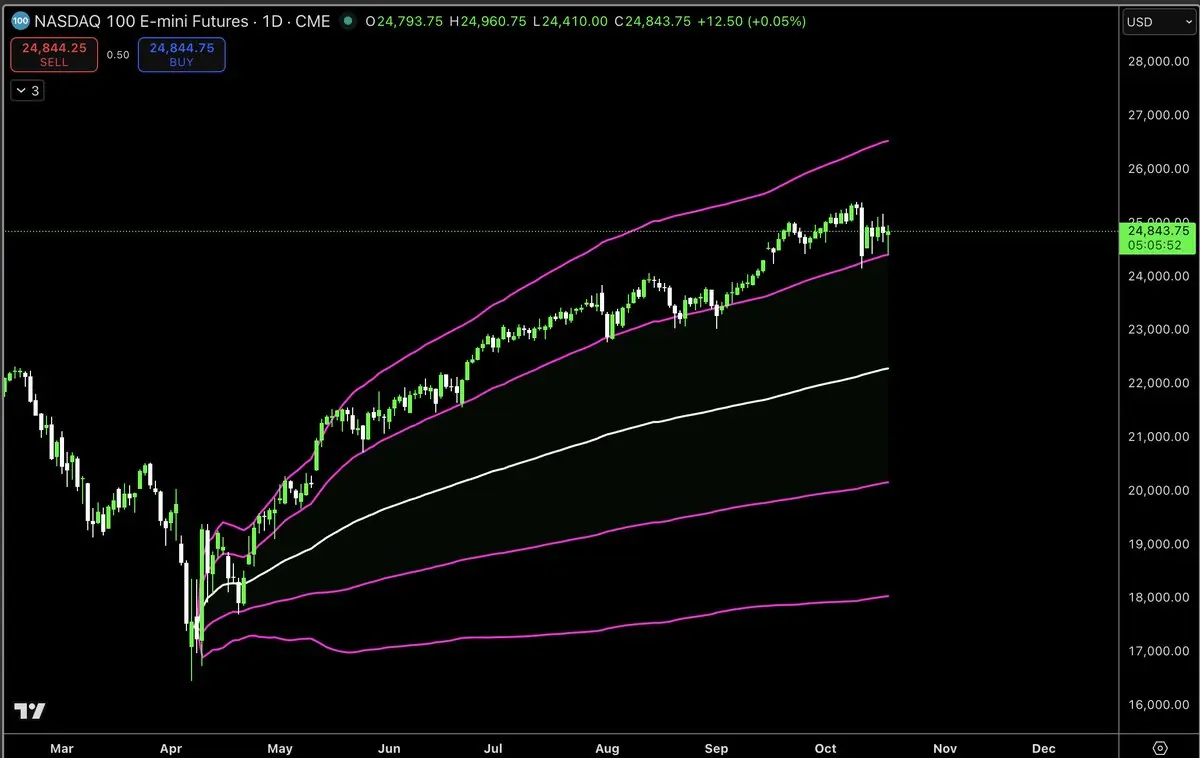Click the red SELL 24,844.25 button

pyautogui.click(x=54, y=54)
